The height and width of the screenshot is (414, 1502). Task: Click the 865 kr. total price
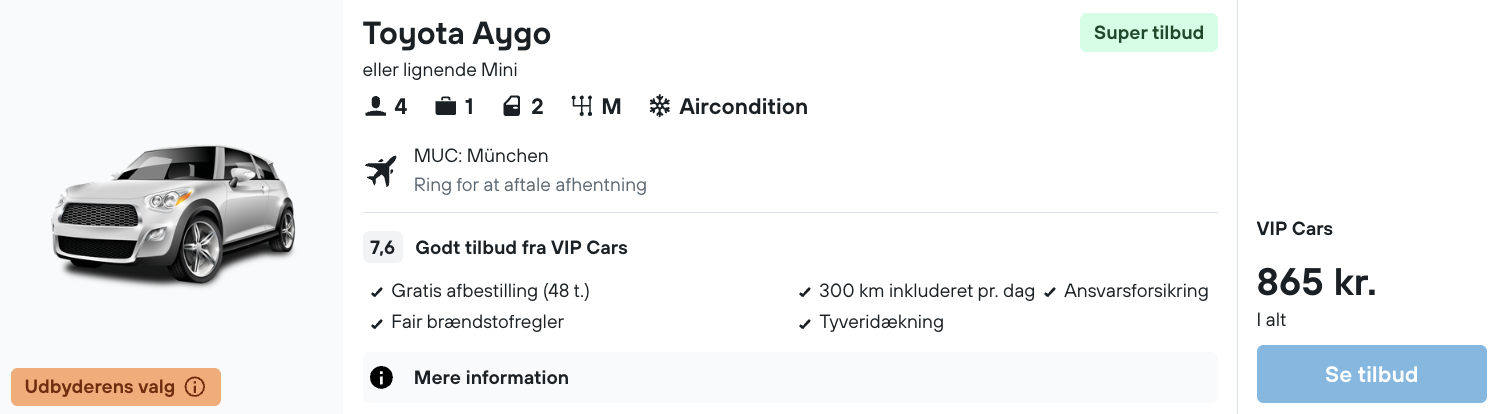[1316, 284]
